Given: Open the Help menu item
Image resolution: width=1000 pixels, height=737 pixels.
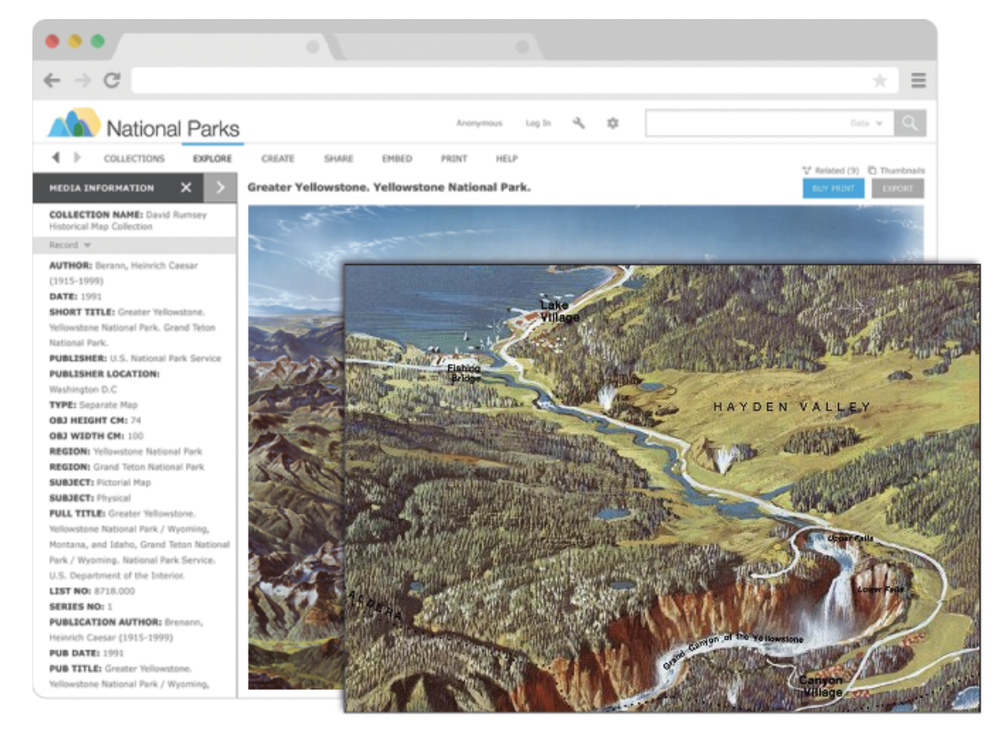Looking at the screenshot, I should click(x=506, y=159).
